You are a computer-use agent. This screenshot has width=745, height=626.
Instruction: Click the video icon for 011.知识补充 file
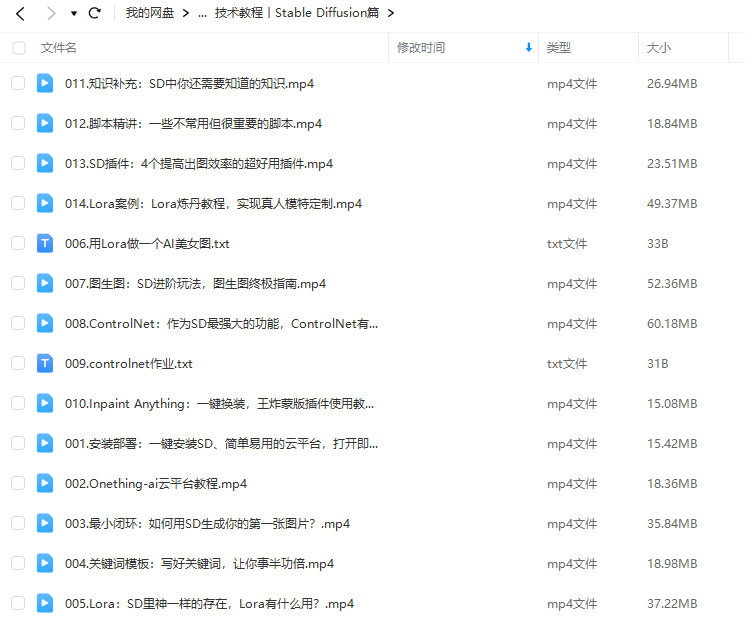tap(45, 83)
